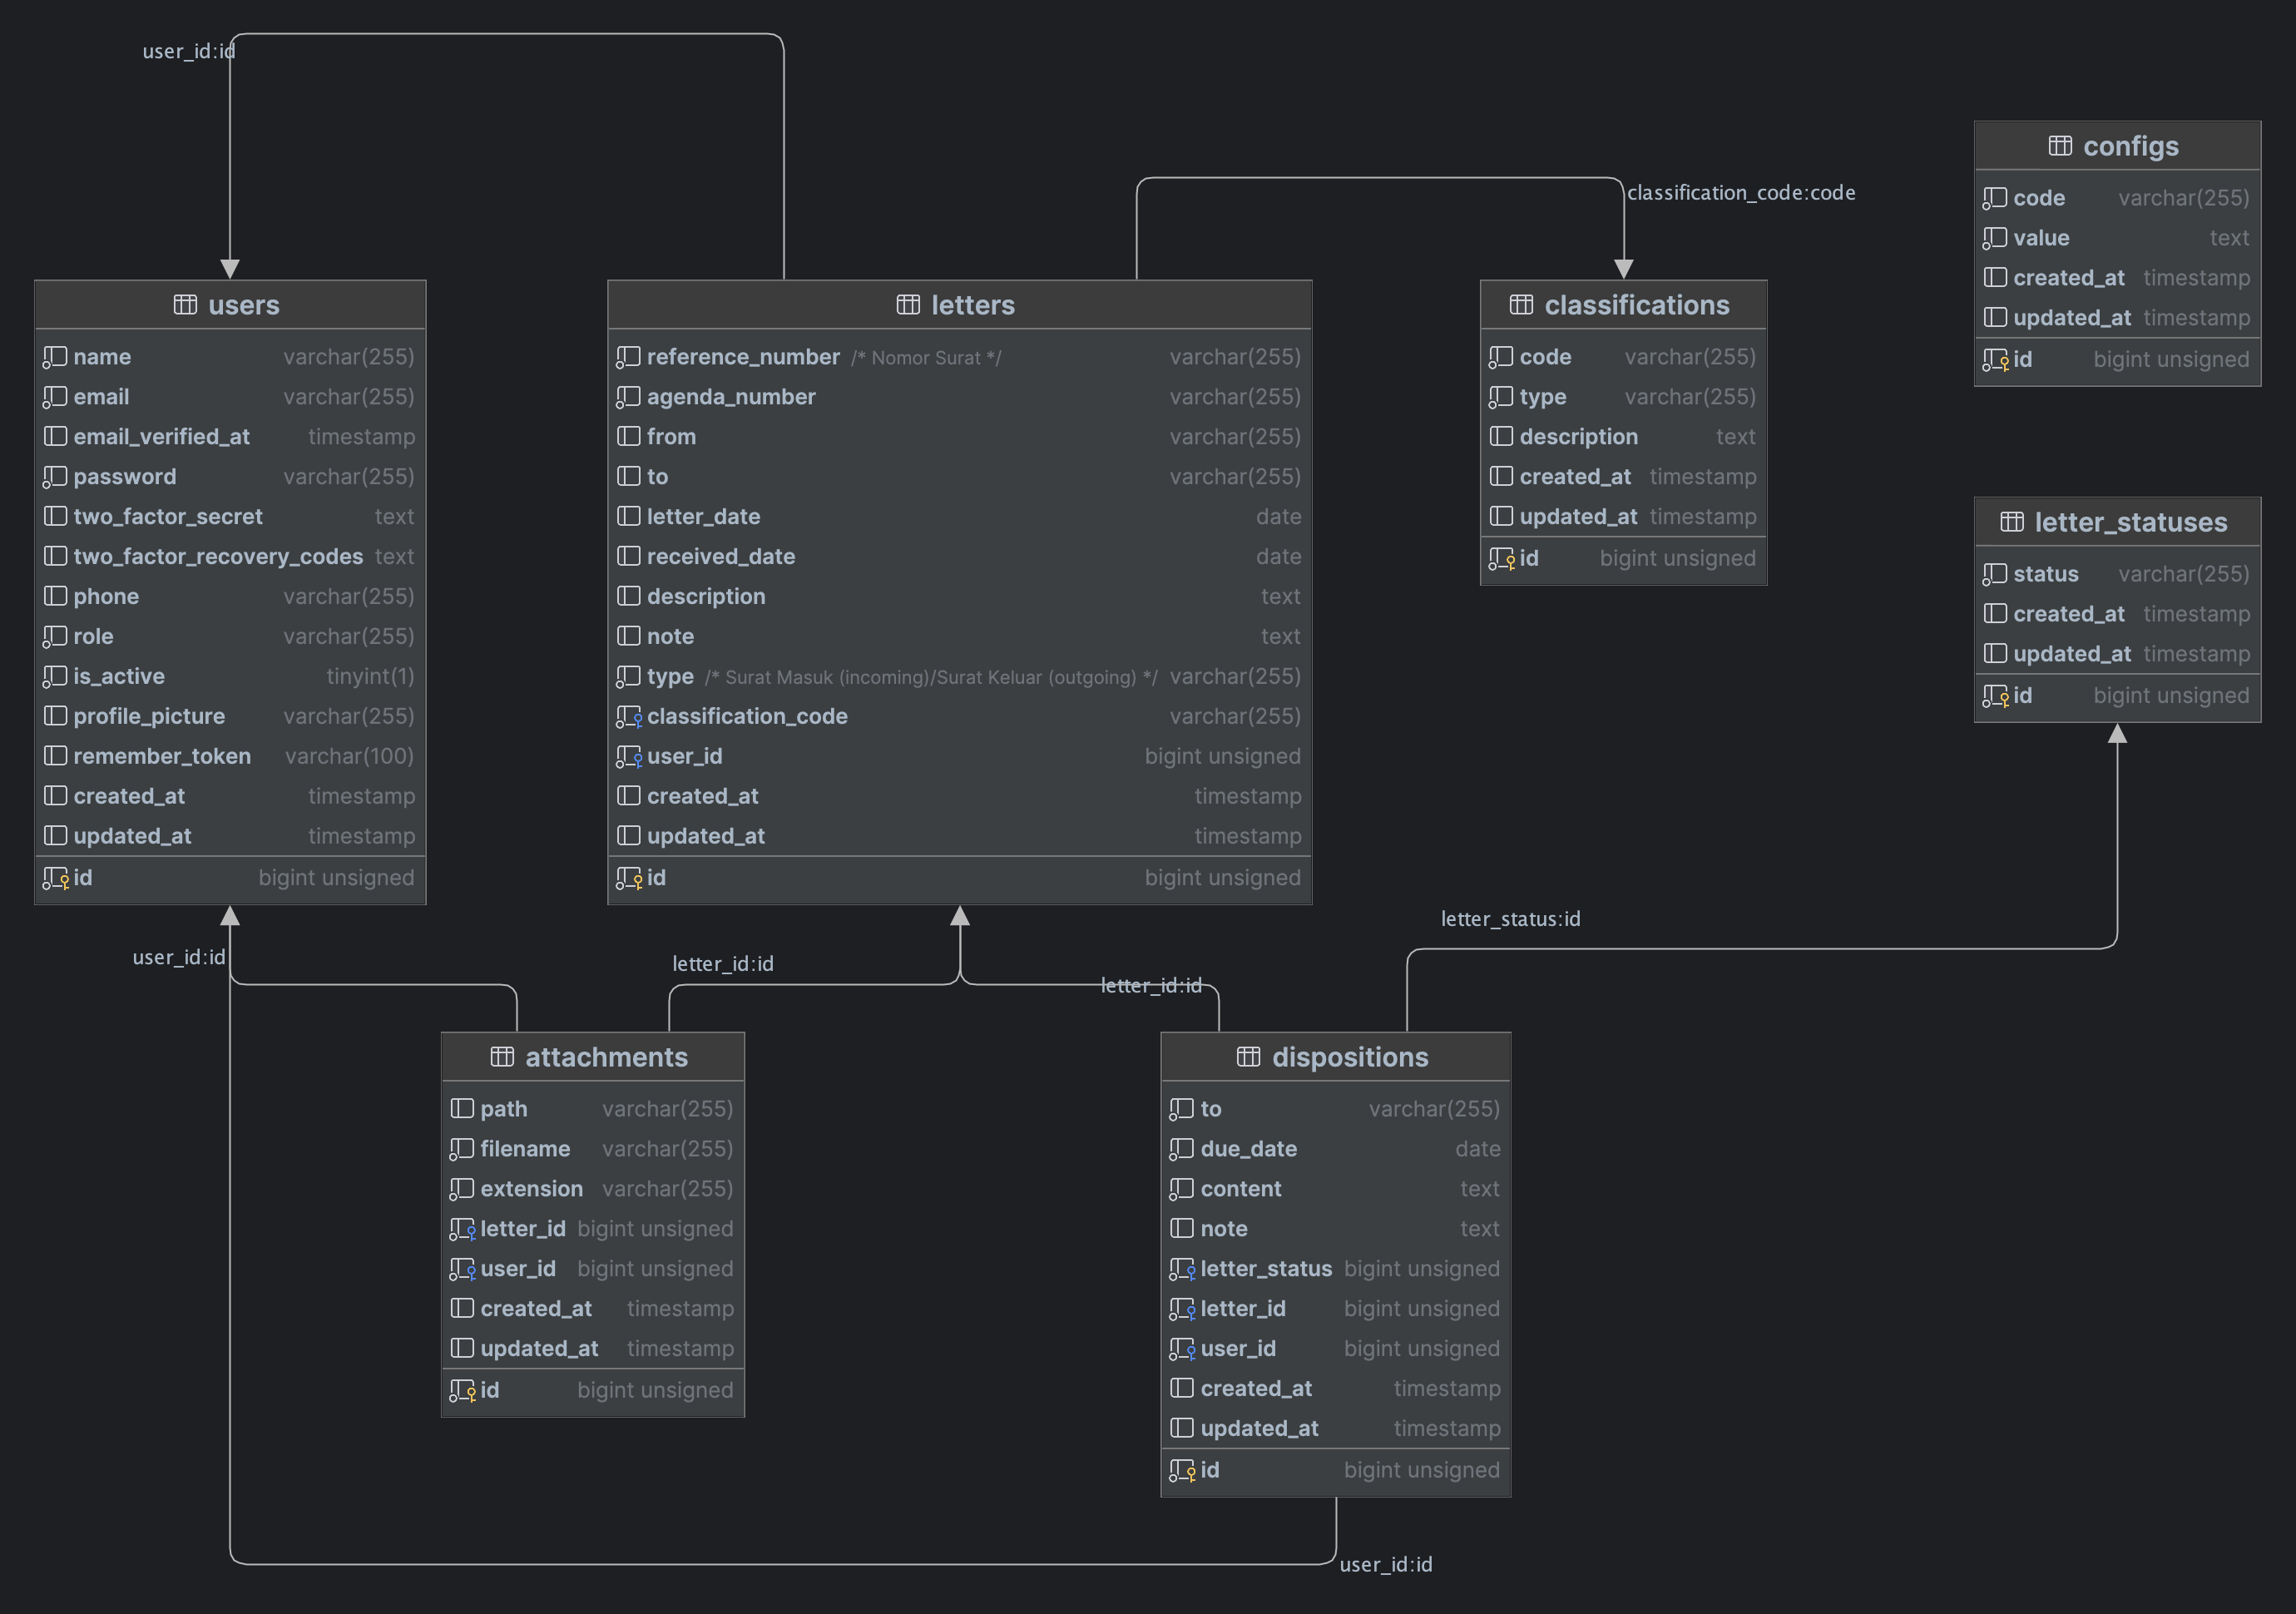Click the table icon beside letters header
The image size is (2296, 1614).
click(908, 305)
